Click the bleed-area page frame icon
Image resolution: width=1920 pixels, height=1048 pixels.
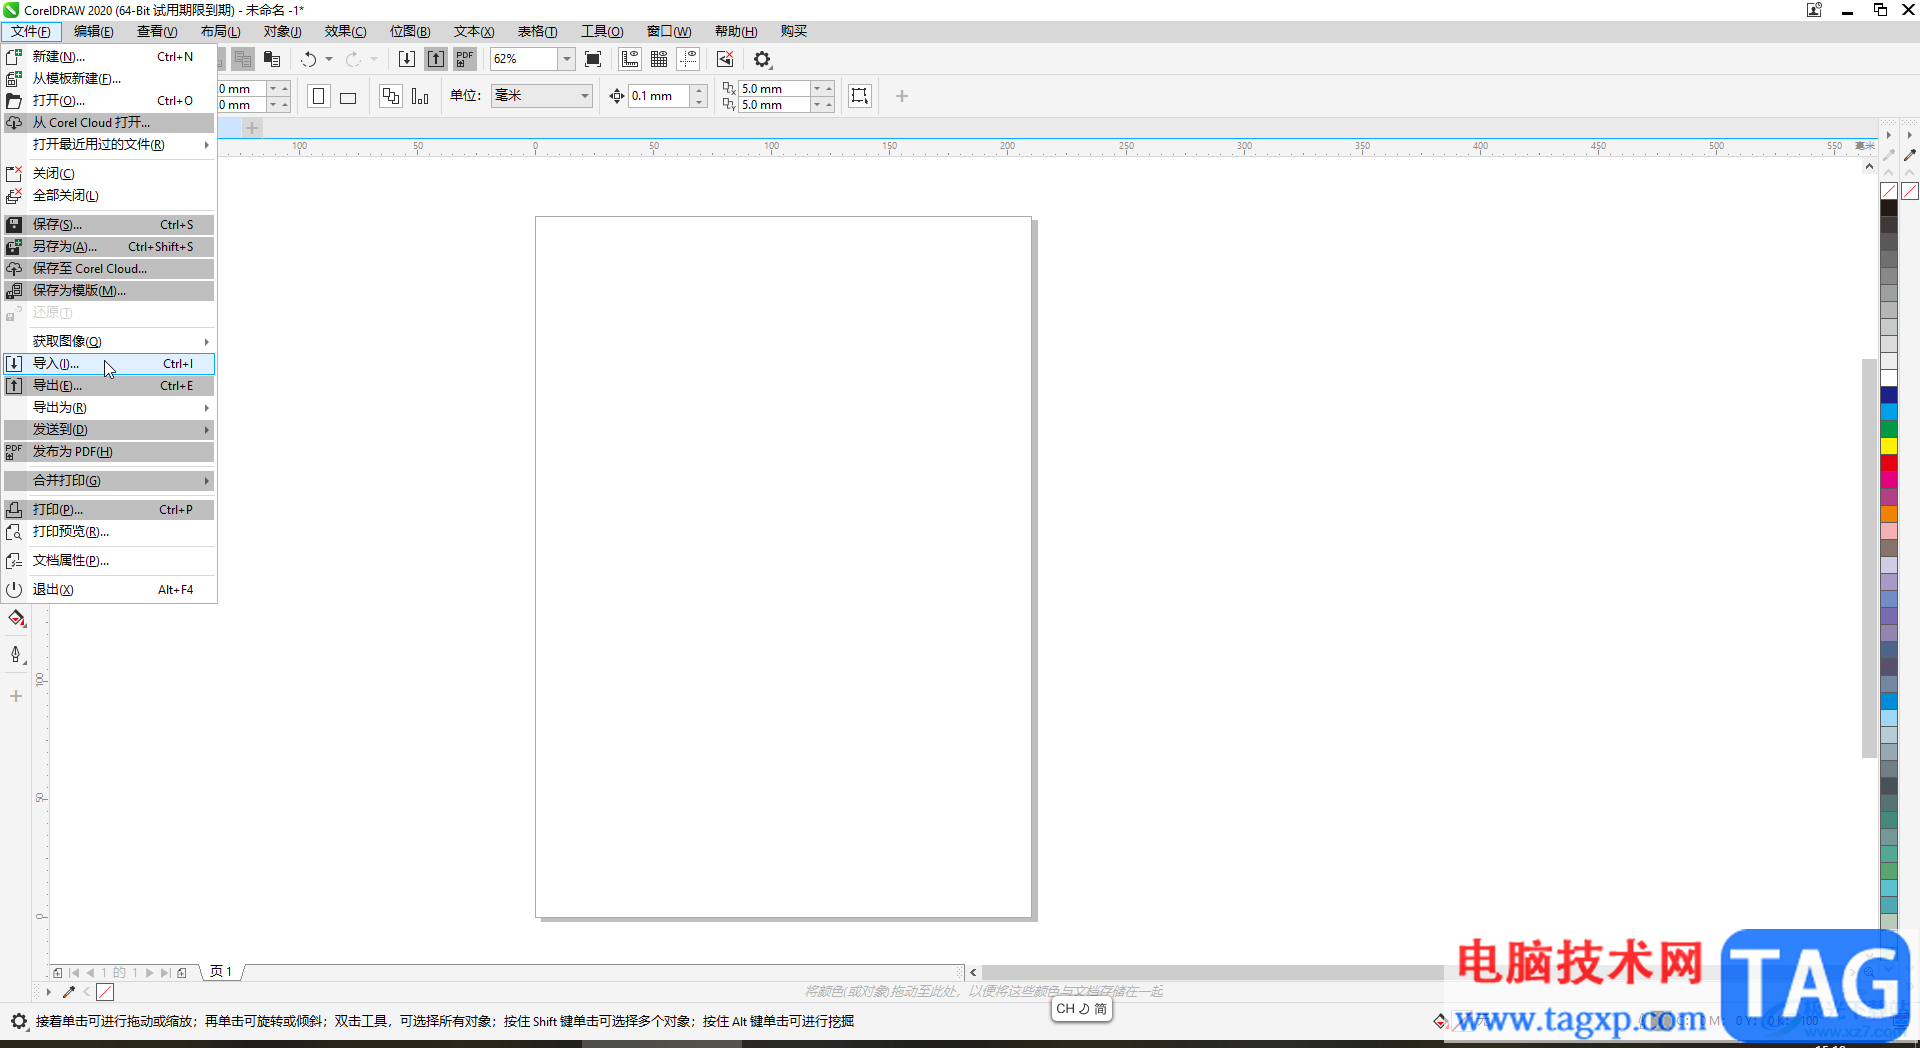(860, 96)
